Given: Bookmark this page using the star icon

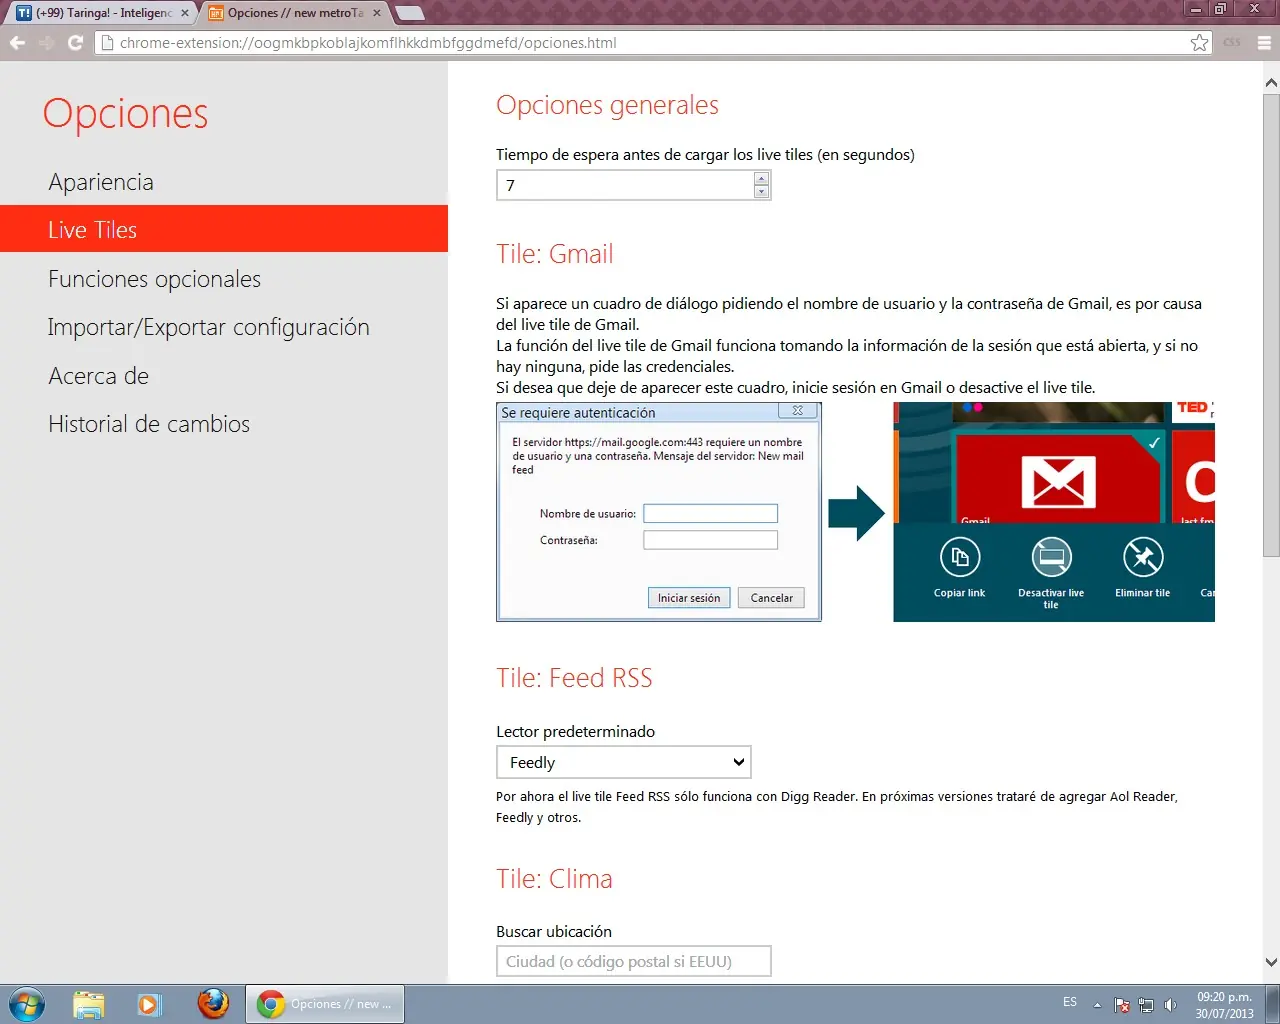Looking at the screenshot, I should [1199, 43].
